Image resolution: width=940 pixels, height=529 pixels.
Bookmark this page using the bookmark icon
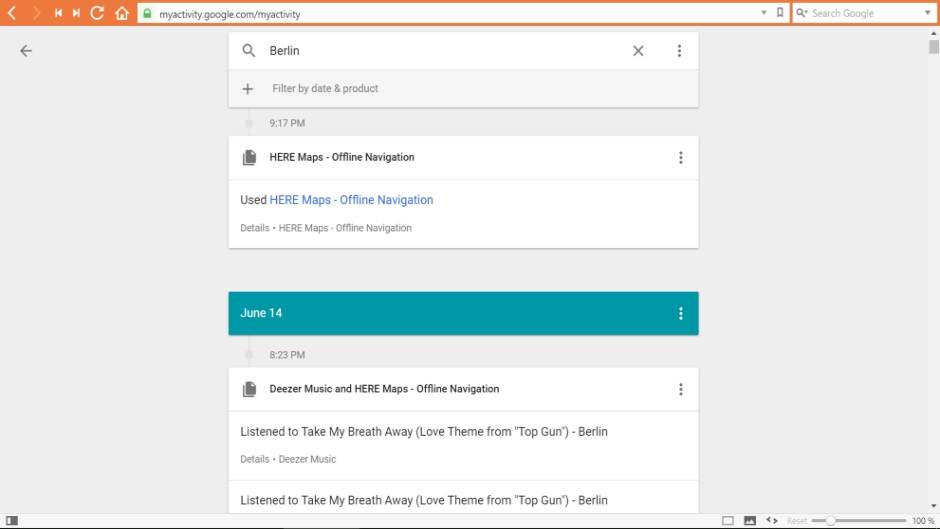click(779, 13)
